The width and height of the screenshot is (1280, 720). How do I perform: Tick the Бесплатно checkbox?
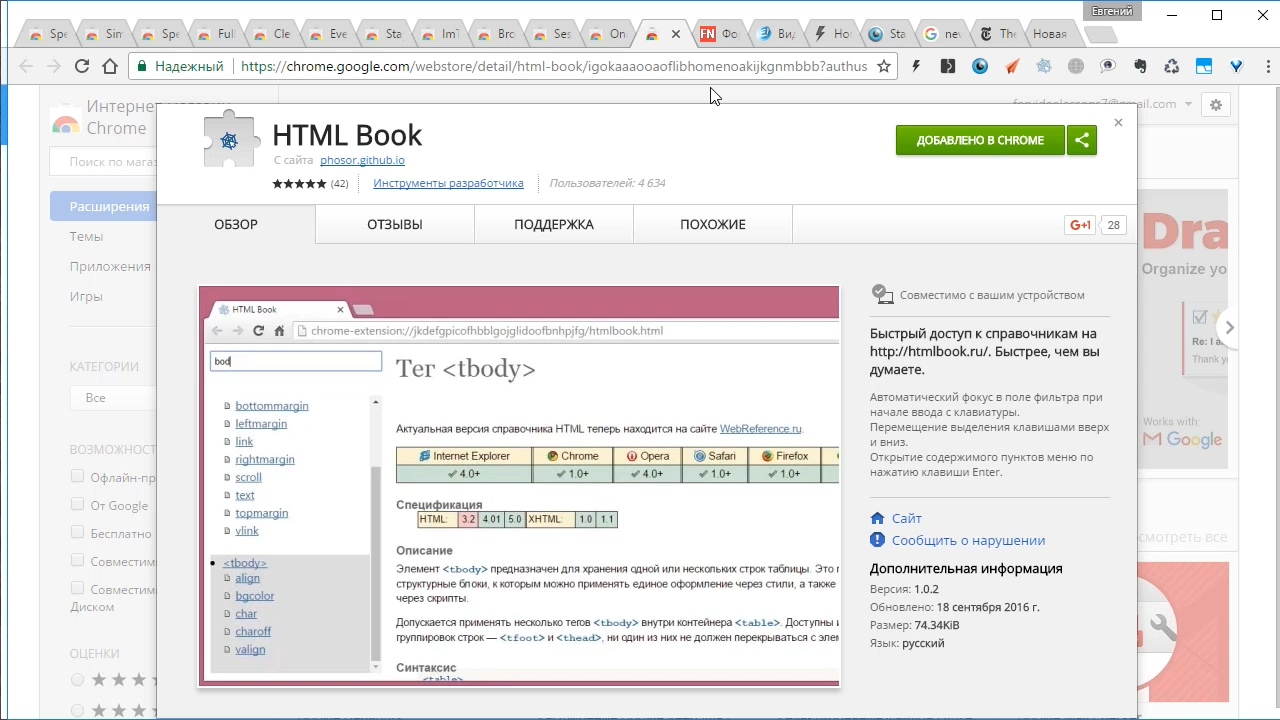click(77, 532)
